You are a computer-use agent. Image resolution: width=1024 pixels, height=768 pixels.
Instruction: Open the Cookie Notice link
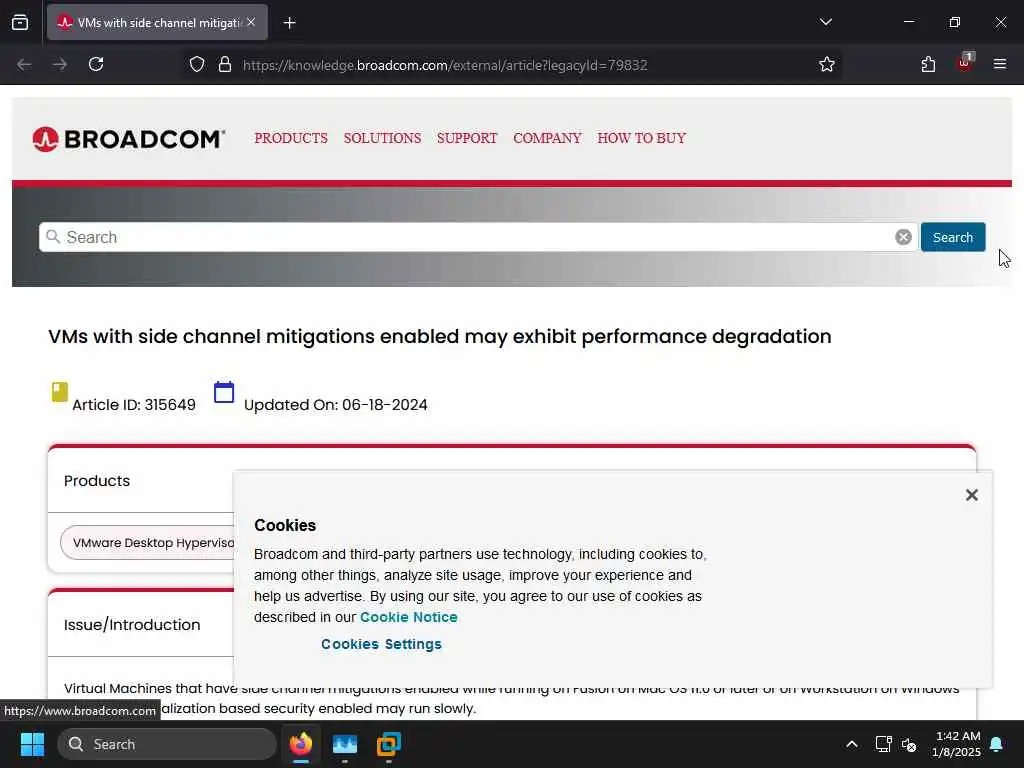pyautogui.click(x=409, y=617)
